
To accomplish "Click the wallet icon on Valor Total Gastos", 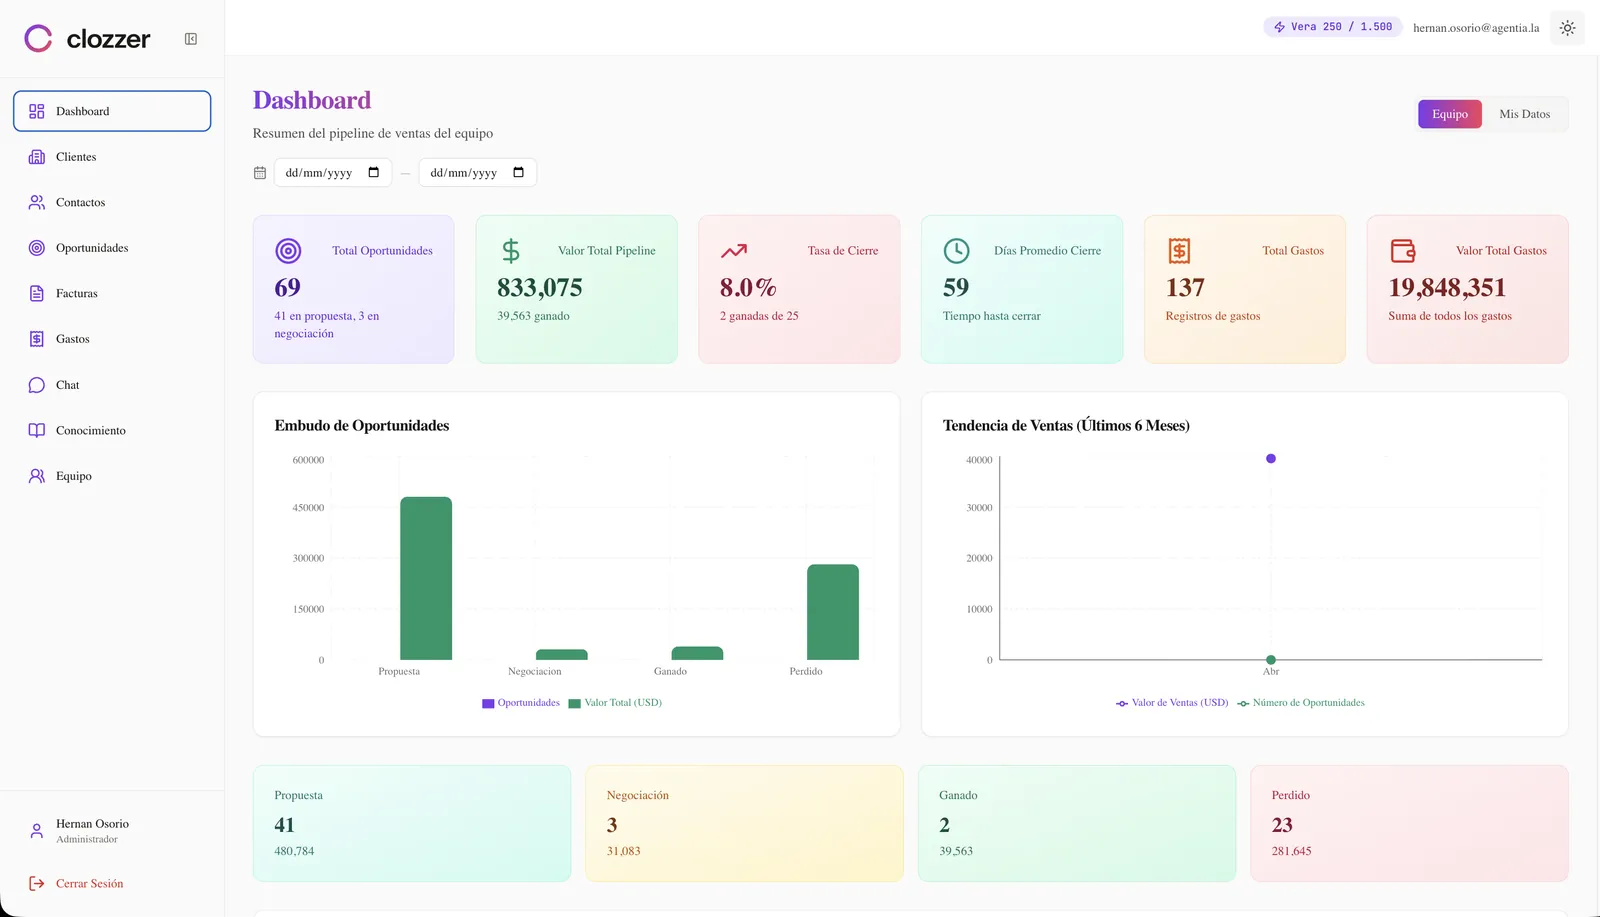I will point(1403,251).
